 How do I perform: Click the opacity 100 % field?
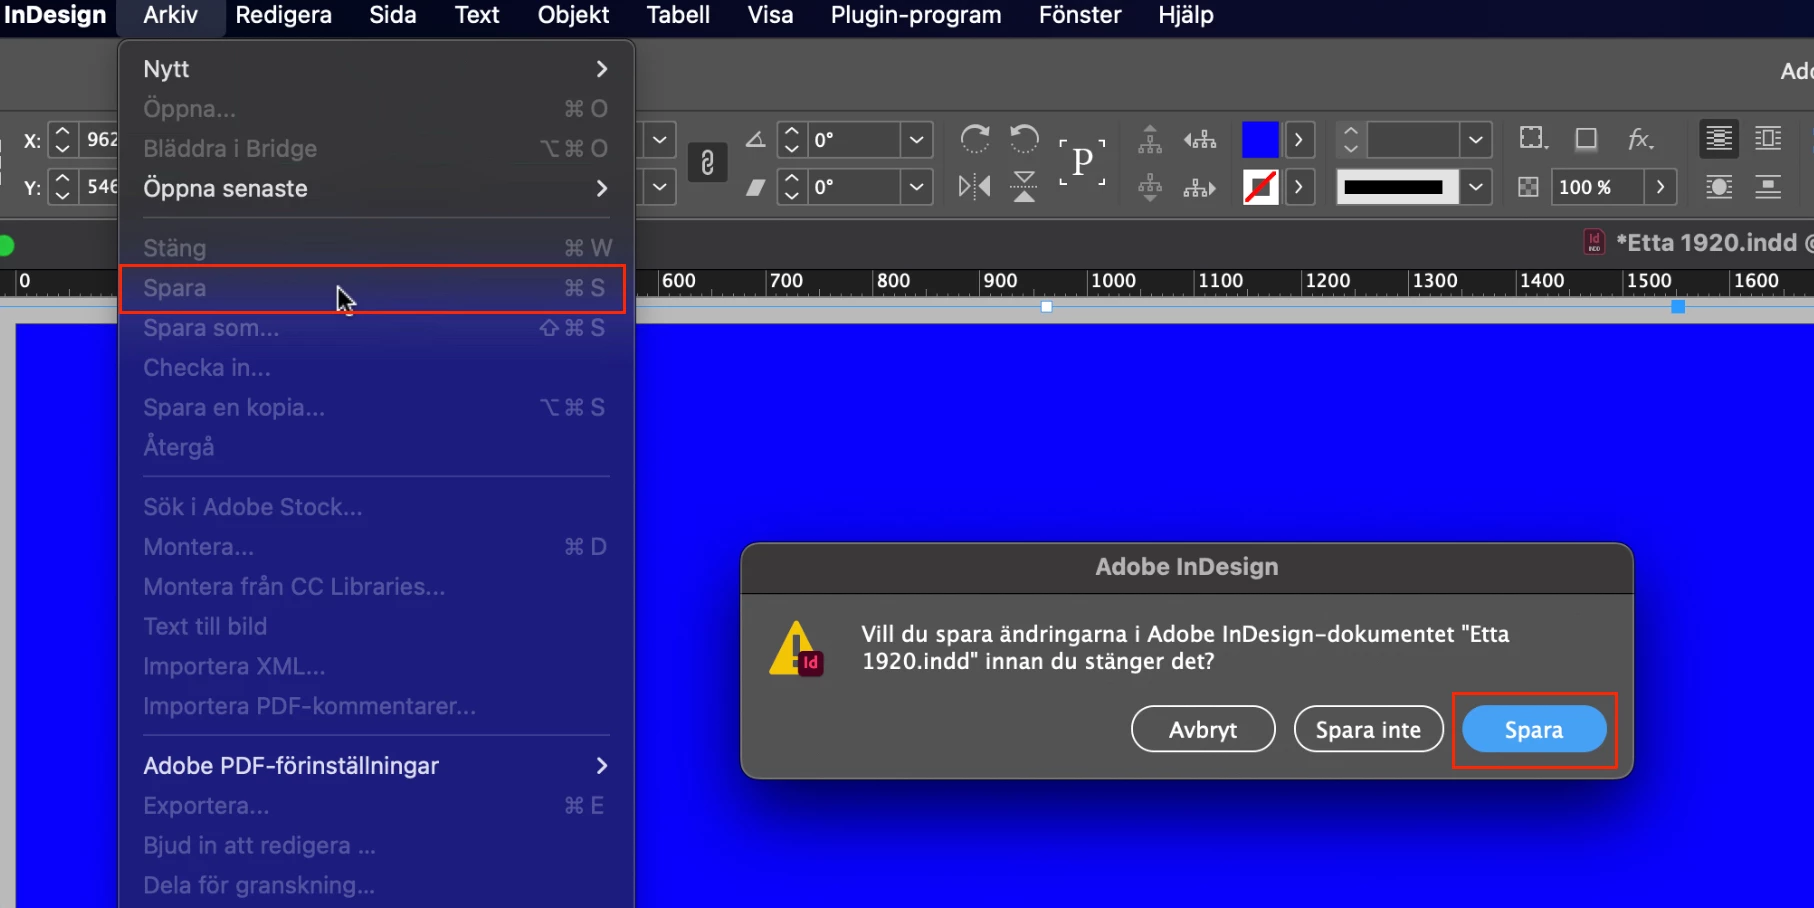(1596, 187)
